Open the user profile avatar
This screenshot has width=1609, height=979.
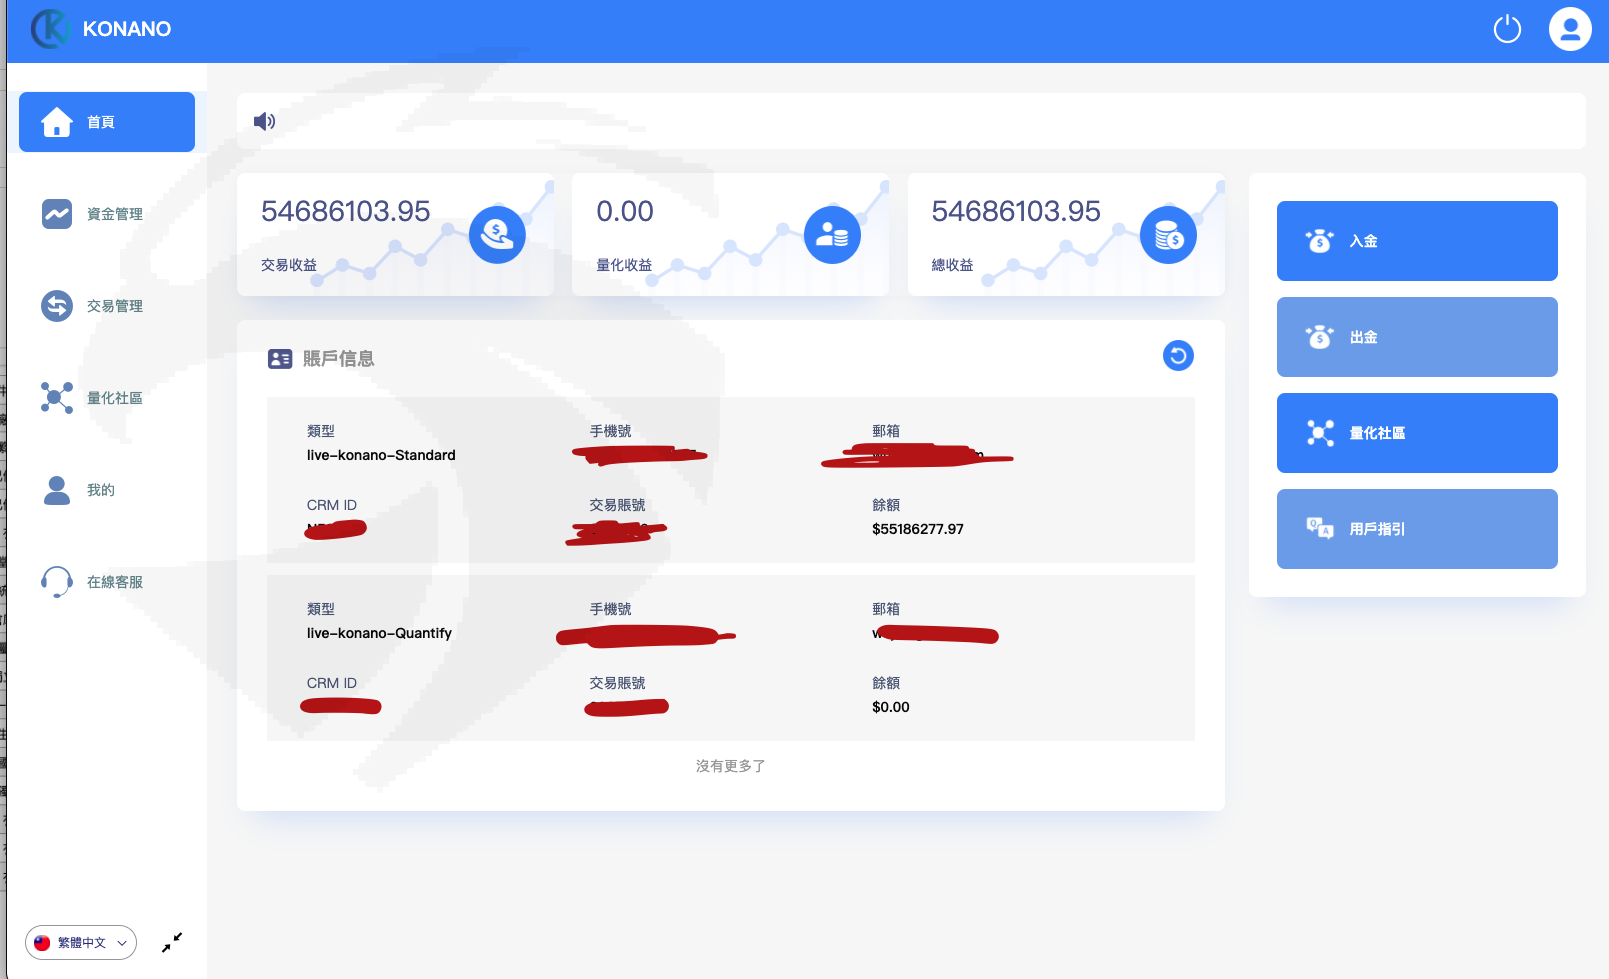coord(1570,29)
